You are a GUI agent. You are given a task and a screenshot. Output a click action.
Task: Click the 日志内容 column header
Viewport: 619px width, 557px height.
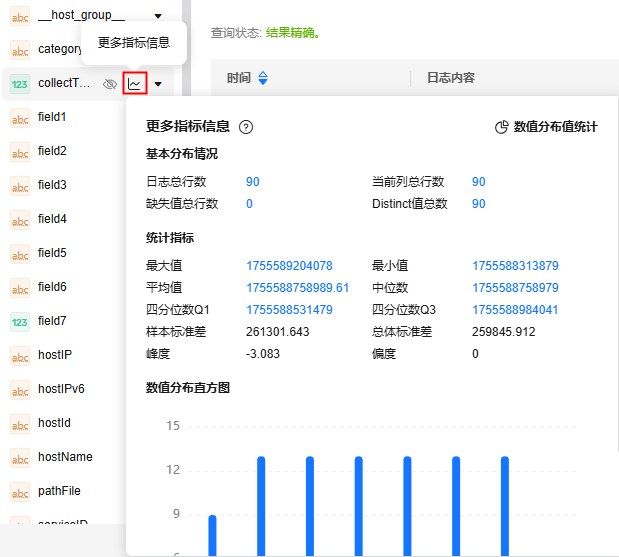coord(450,78)
